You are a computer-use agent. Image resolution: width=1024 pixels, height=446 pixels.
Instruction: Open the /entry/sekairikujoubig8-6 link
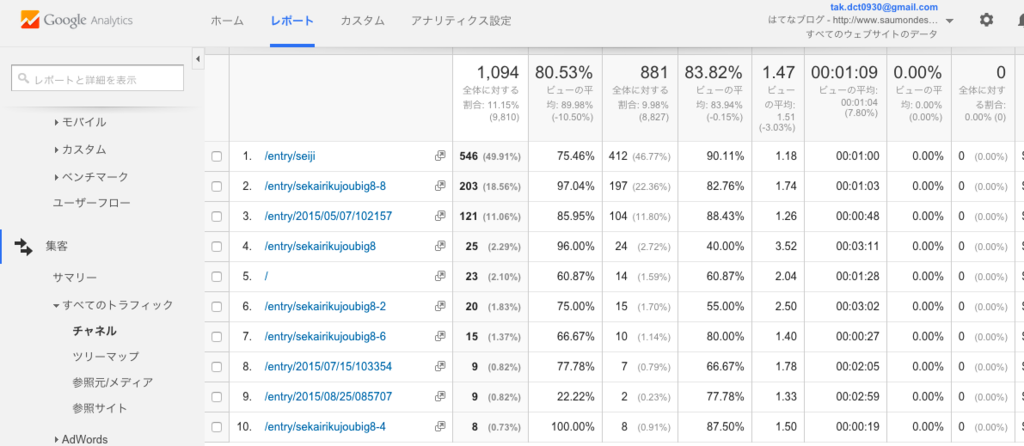tap(325, 336)
